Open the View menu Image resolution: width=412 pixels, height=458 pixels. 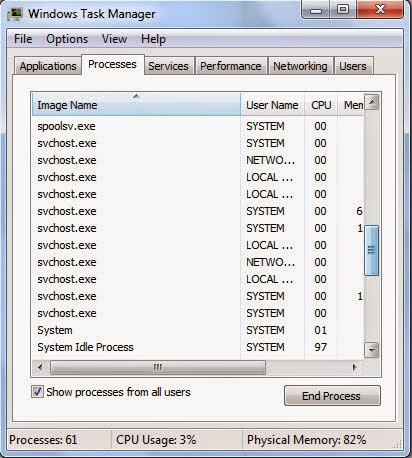click(x=114, y=39)
